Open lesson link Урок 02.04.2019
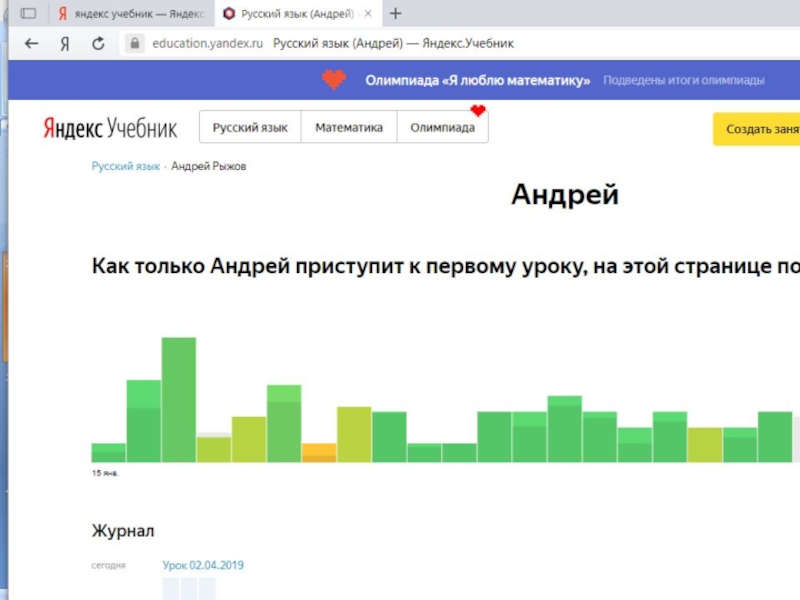 203,565
